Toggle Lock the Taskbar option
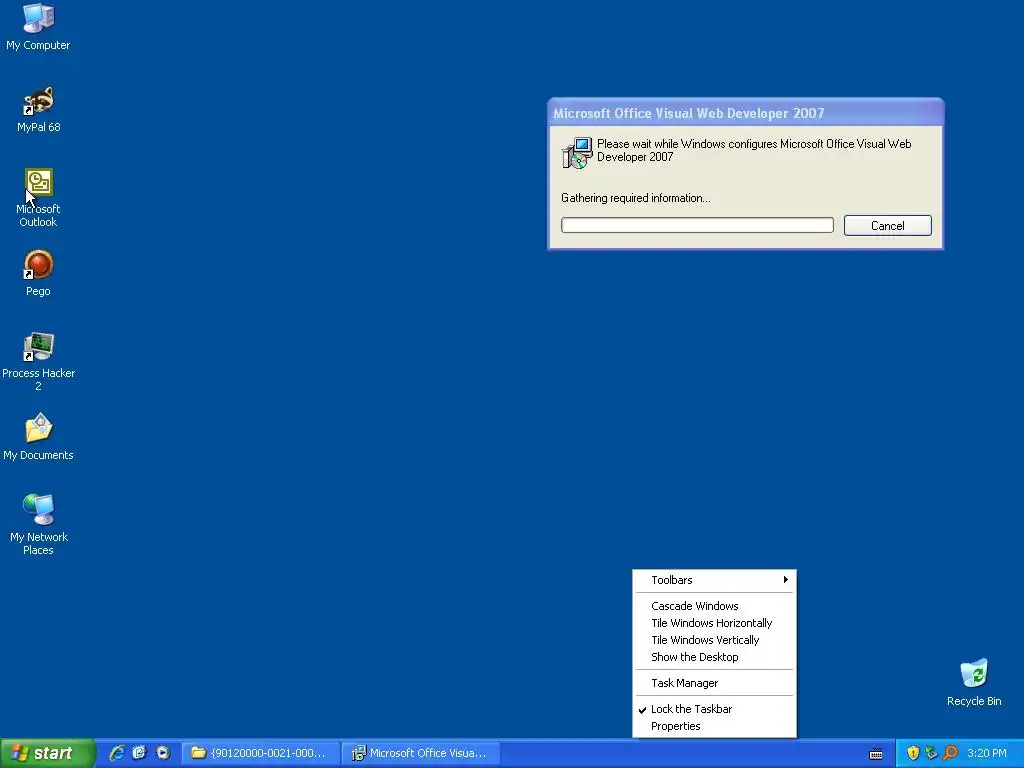This screenshot has width=1024, height=768. click(714, 709)
